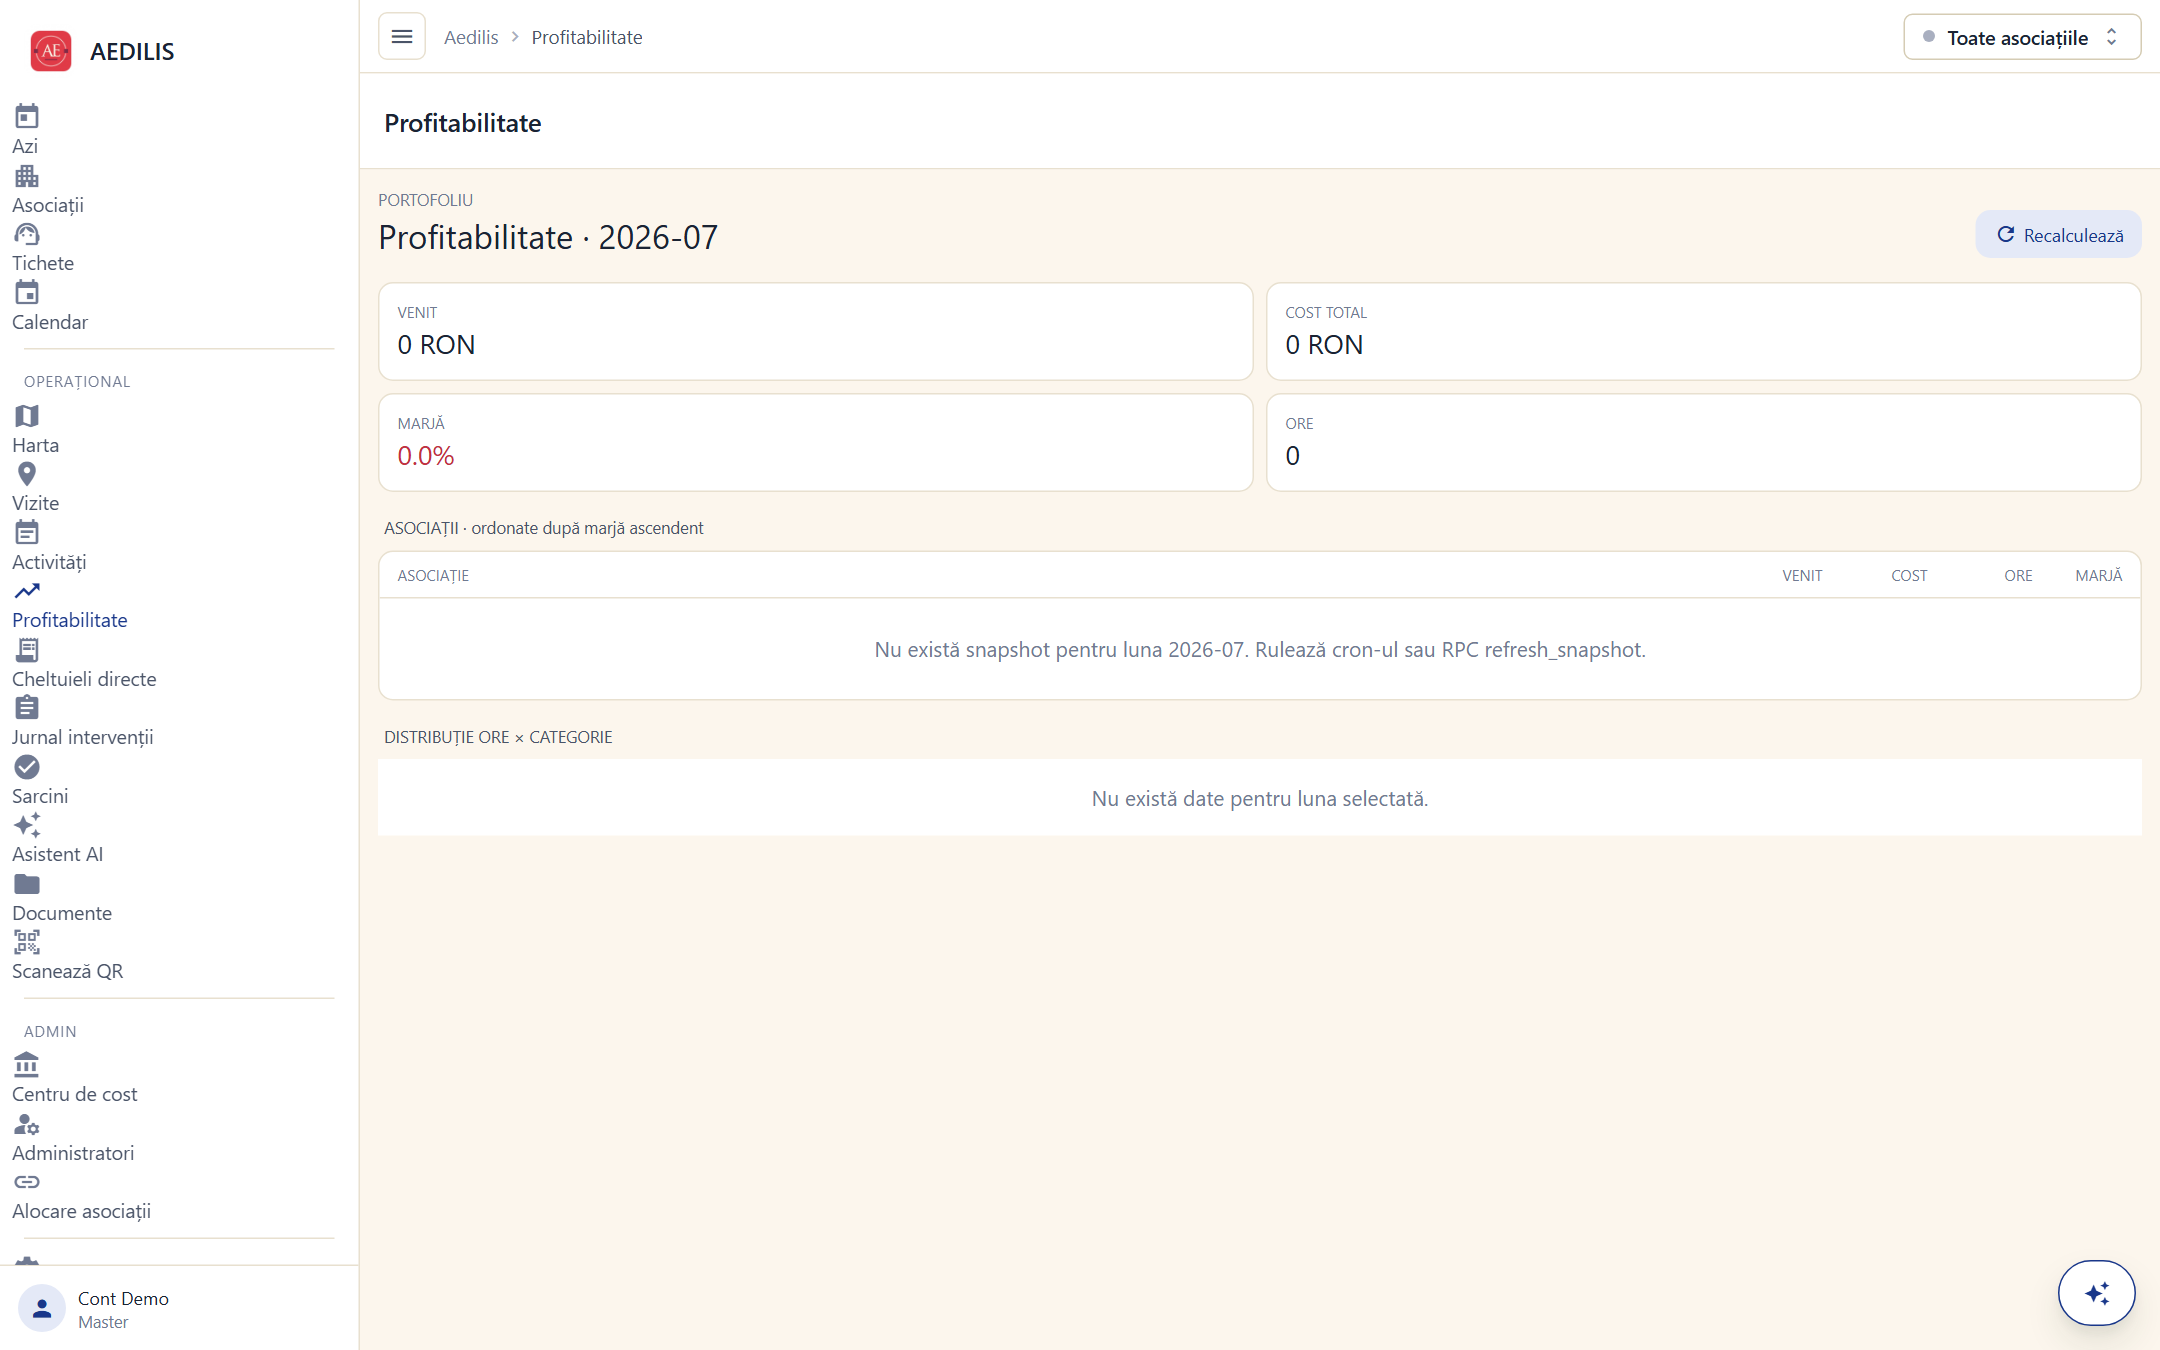Sort table by MARJĂ column header

point(2098,575)
